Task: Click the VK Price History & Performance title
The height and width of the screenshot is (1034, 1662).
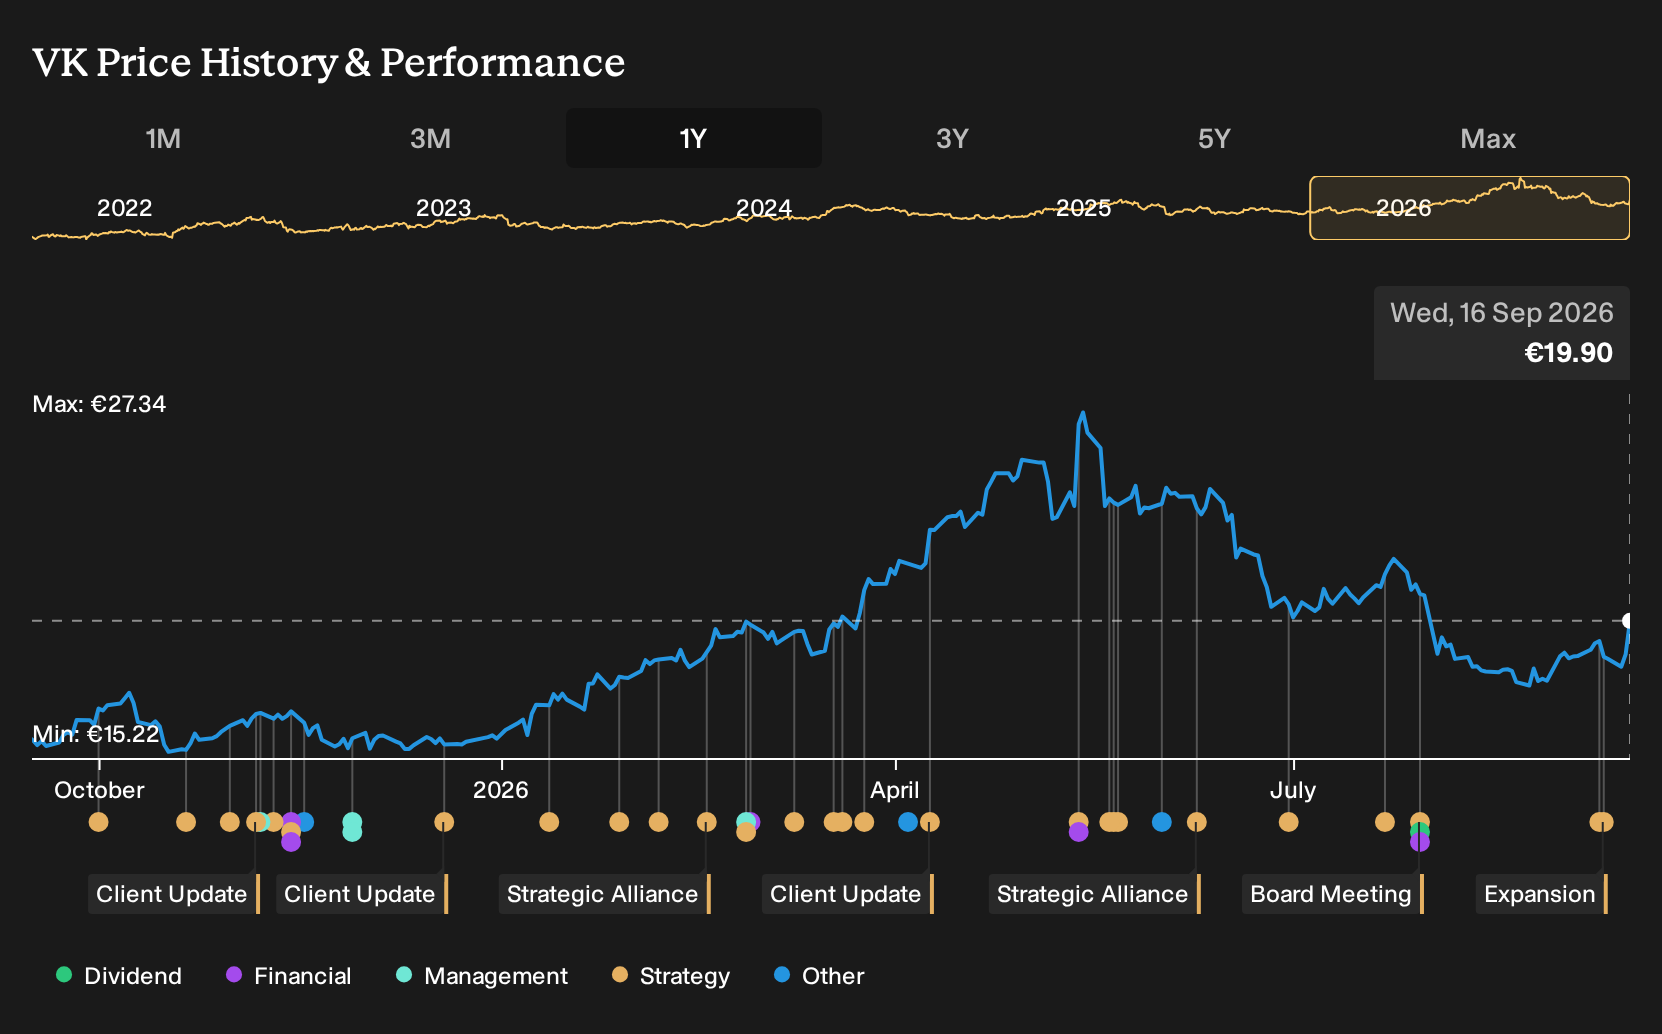Action: coord(329,62)
